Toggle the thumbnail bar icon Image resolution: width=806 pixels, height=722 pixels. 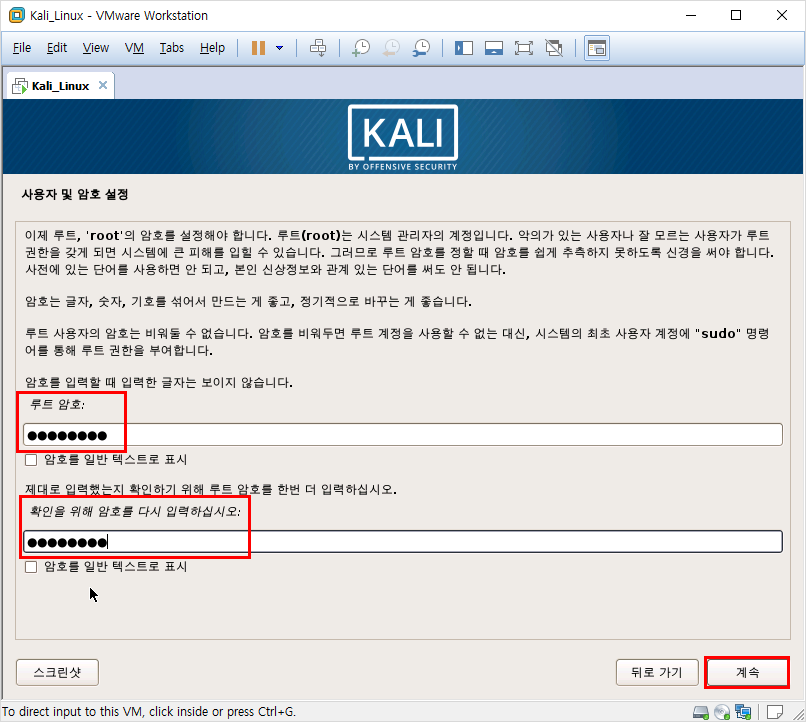(x=493, y=48)
